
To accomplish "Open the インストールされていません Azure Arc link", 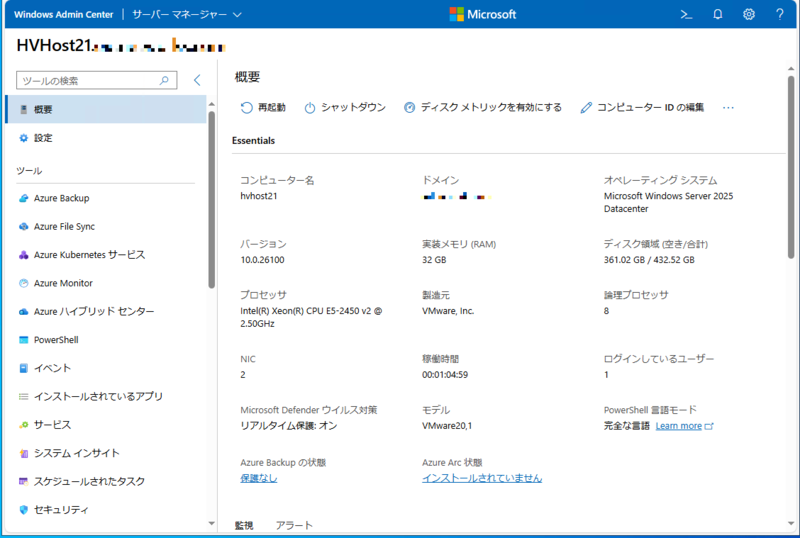I will (482, 478).
